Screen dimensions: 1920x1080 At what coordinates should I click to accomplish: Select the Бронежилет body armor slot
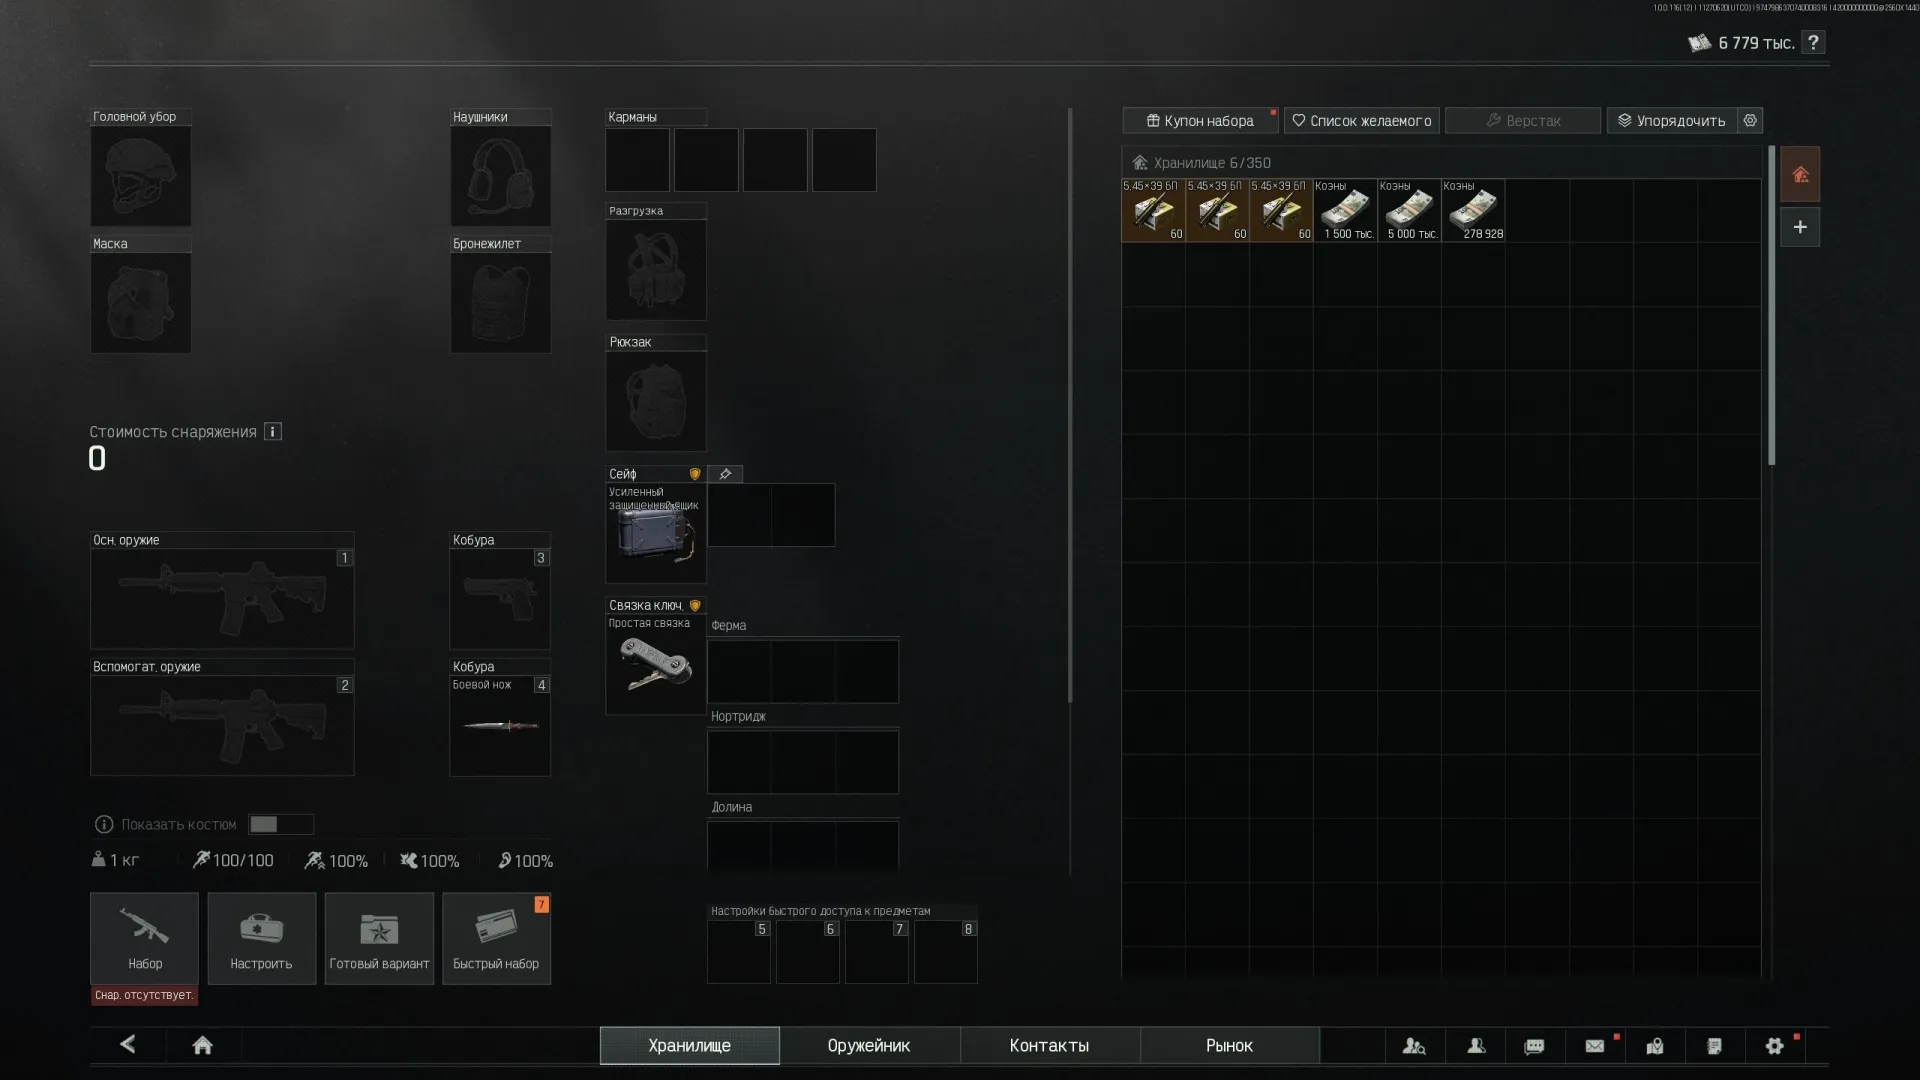pos(500,303)
